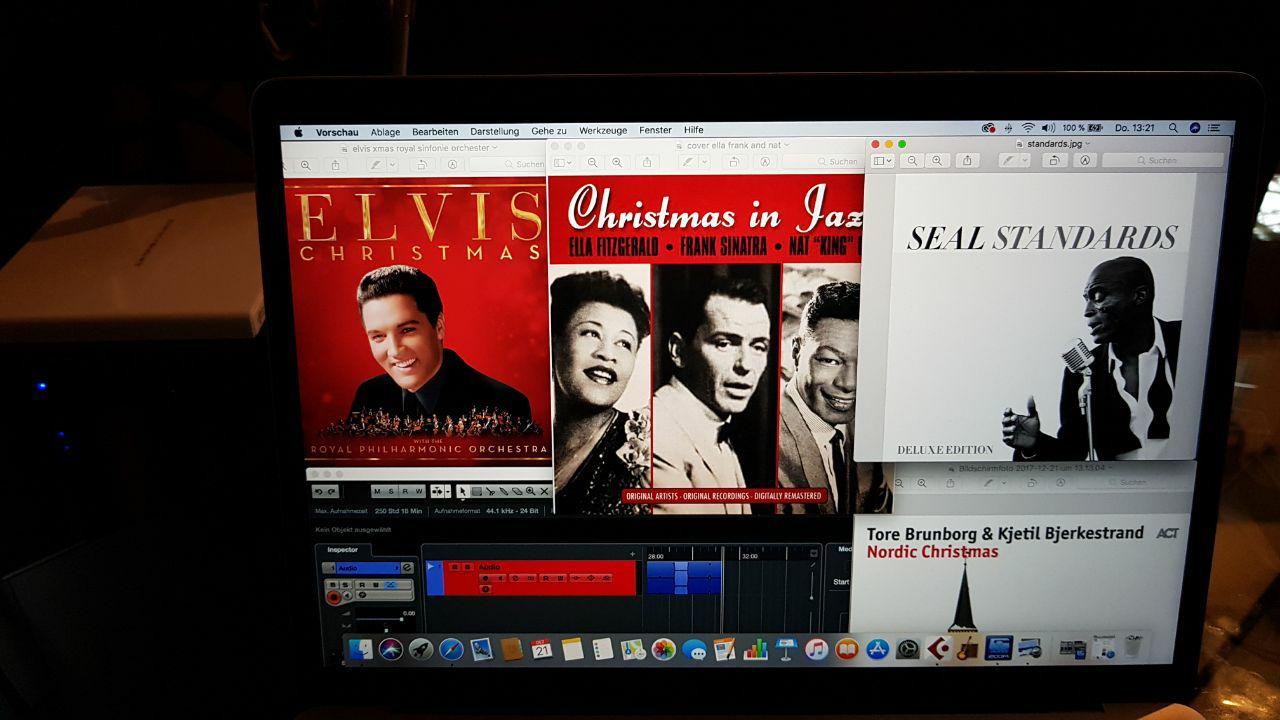Open the highlight dropdown arrow in standards.jpg window
1280x720 pixels.
pos(1023,161)
